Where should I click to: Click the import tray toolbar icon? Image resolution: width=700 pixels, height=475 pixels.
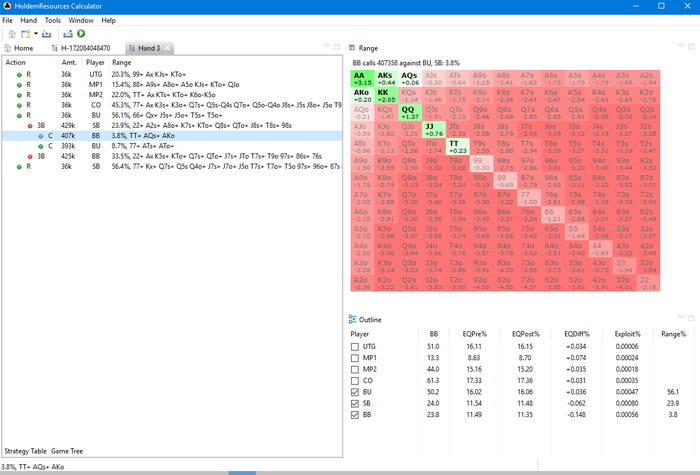click(46, 34)
